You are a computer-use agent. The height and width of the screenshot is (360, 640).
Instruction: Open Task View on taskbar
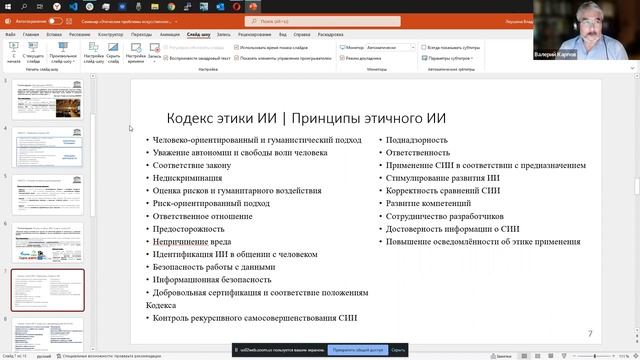click(40, 7)
